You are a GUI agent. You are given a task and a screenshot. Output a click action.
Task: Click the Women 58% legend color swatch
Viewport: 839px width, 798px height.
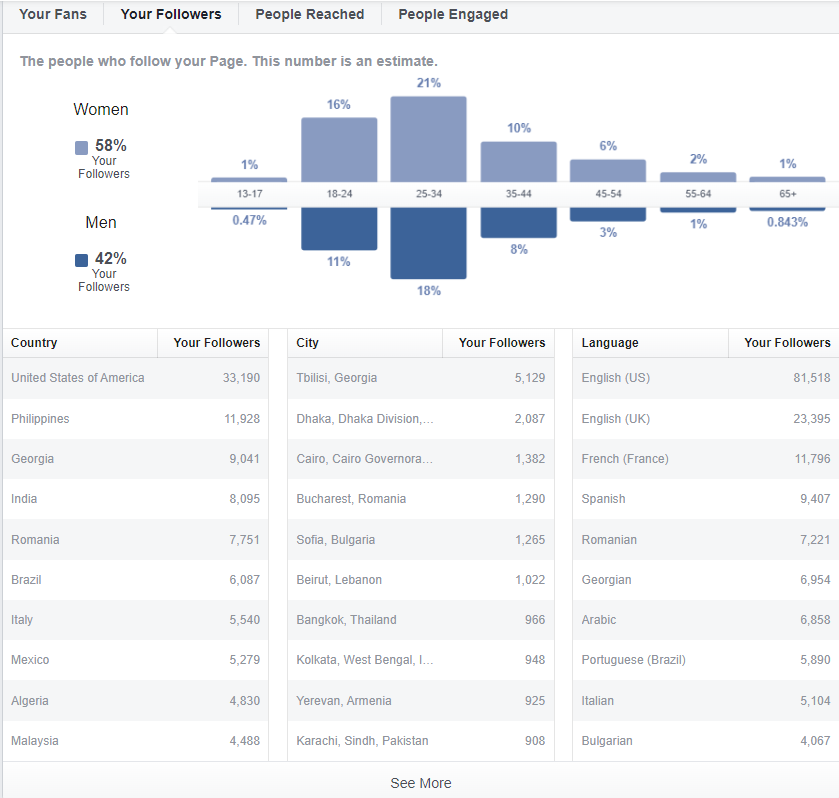(81, 148)
